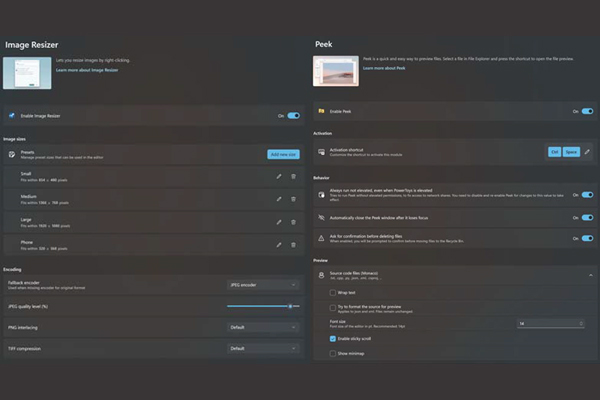The image size is (600, 400).
Task: Click the Phone preset name text
Action: click(x=27, y=242)
